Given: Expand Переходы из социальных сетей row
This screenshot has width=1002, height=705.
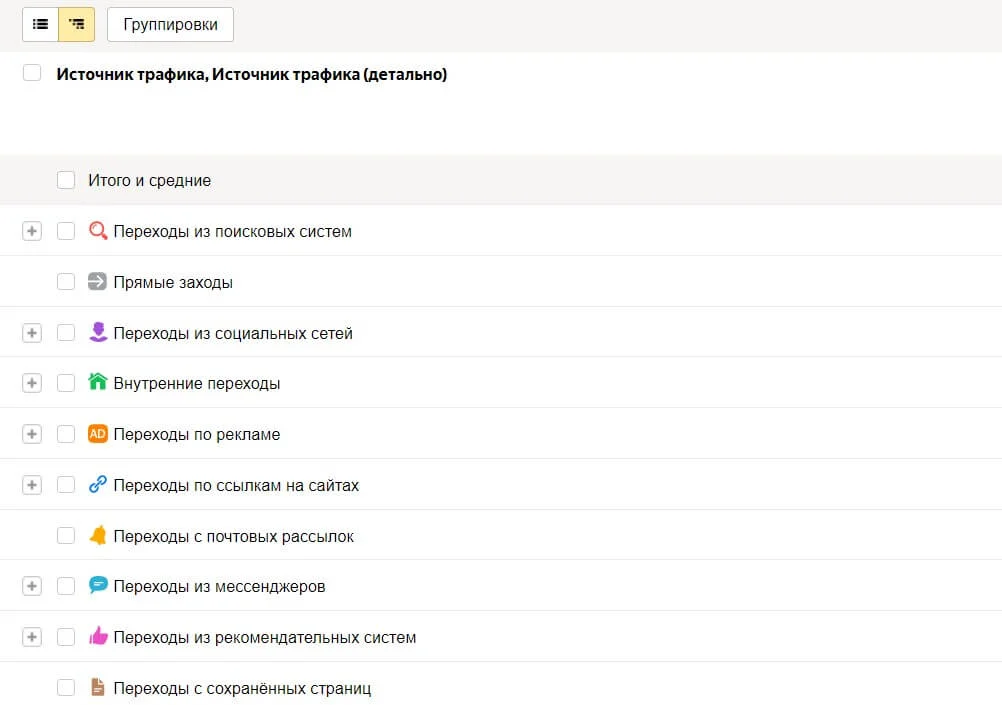Looking at the screenshot, I should pos(32,333).
